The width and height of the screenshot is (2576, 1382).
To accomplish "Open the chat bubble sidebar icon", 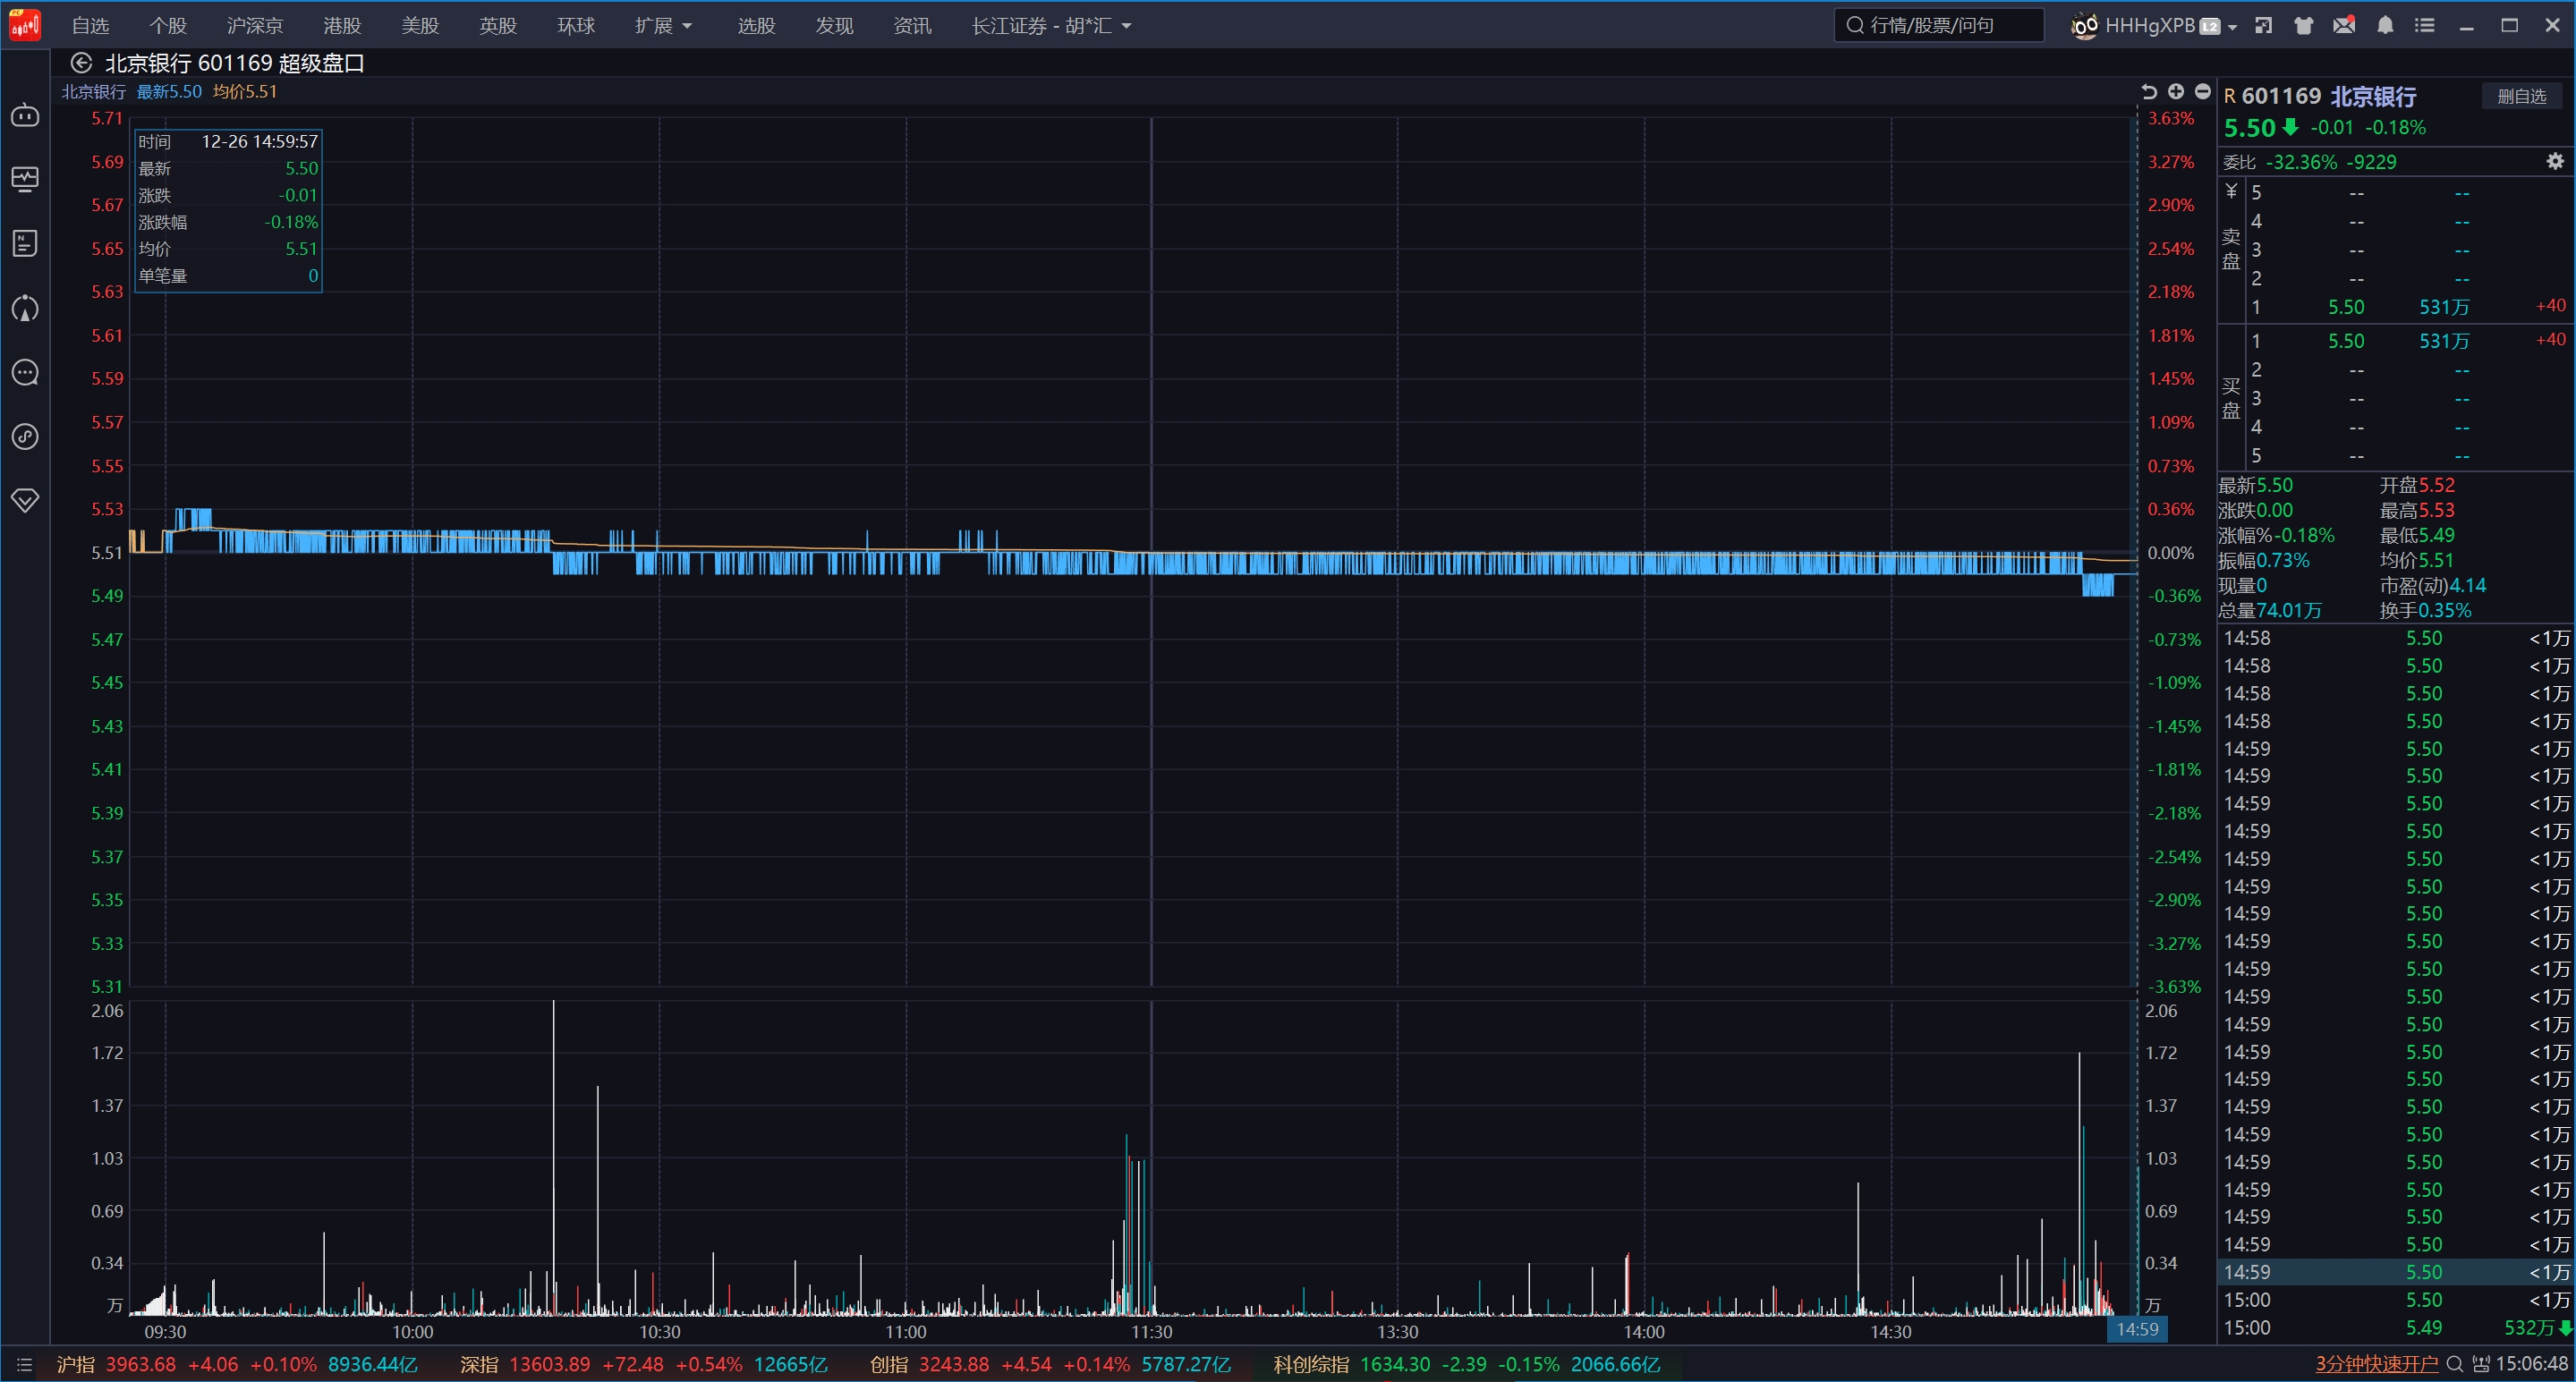I will click(25, 373).
